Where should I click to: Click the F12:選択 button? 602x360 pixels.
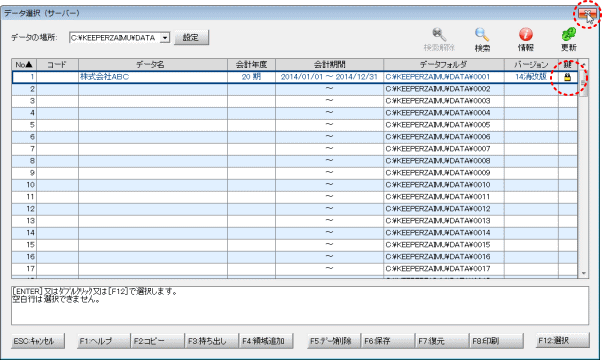(x=562, y=340)
